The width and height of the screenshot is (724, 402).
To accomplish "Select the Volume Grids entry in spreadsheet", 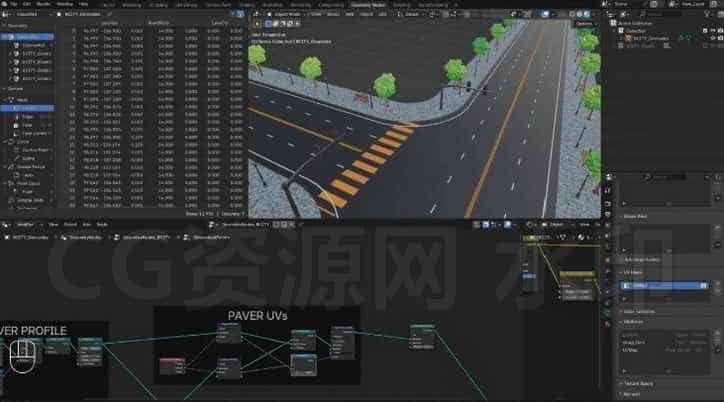I will [30, 200].
